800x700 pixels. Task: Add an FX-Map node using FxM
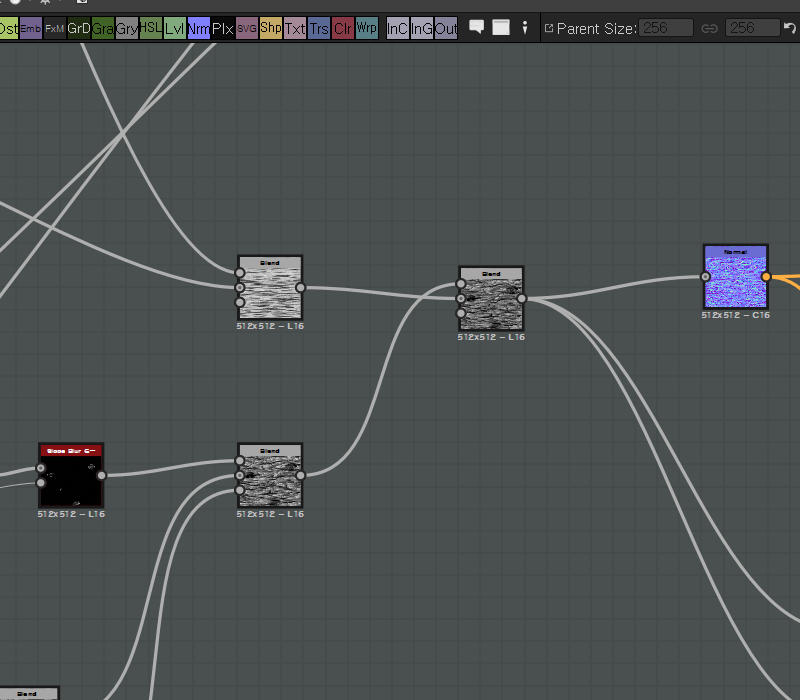(54, 28)
